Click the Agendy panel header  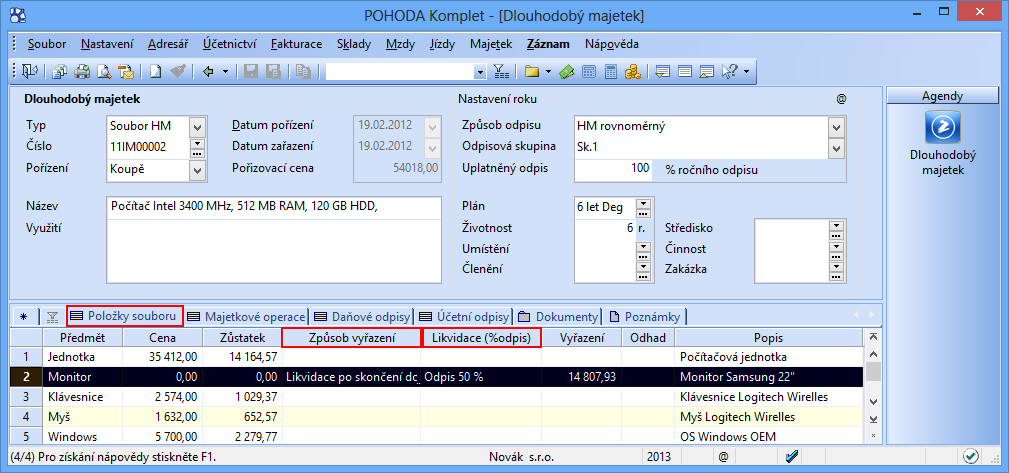tap(943, 96)
